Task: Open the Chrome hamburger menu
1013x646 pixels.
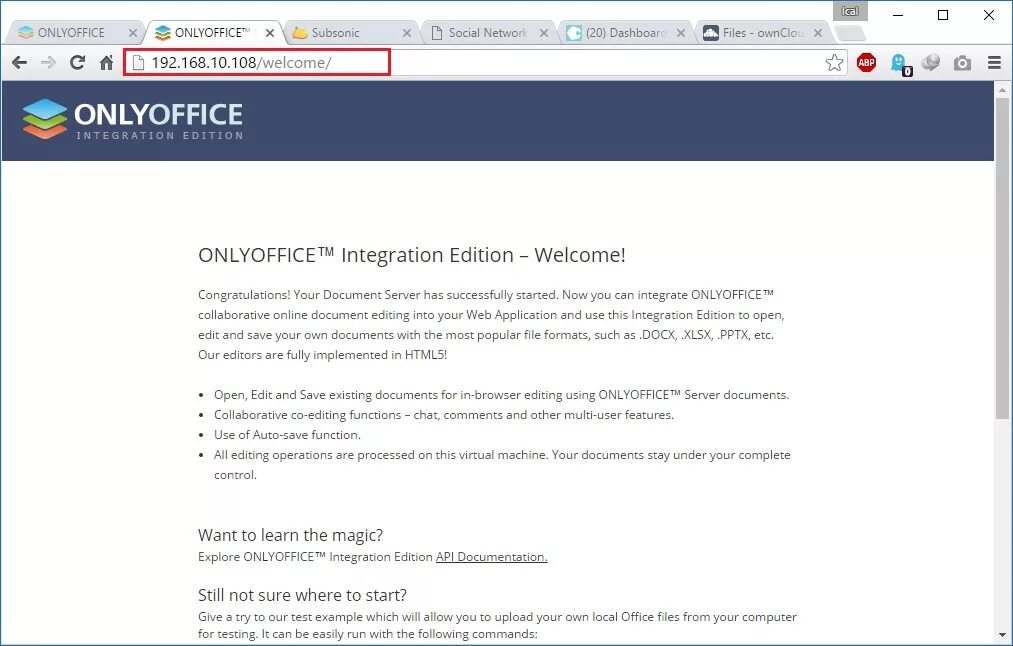Action: tap(994, 63)
